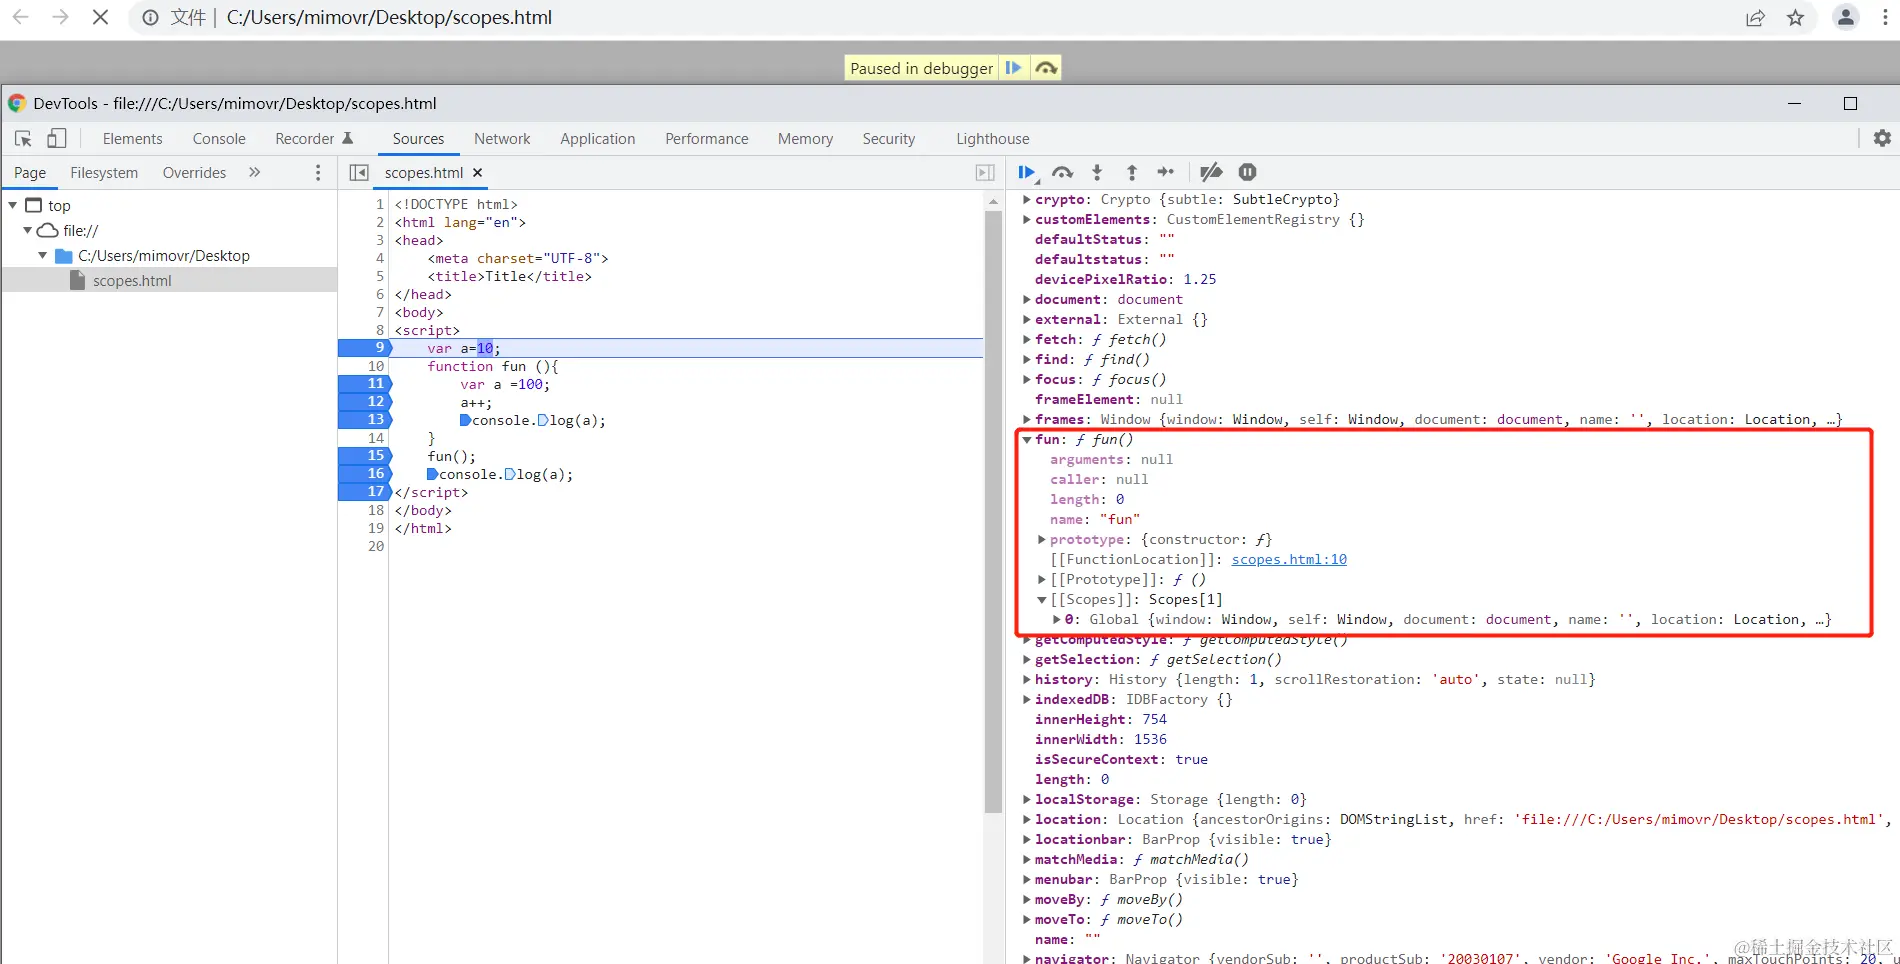
Task: Toggle breakpoint on line 17
Action: (365, 492)
